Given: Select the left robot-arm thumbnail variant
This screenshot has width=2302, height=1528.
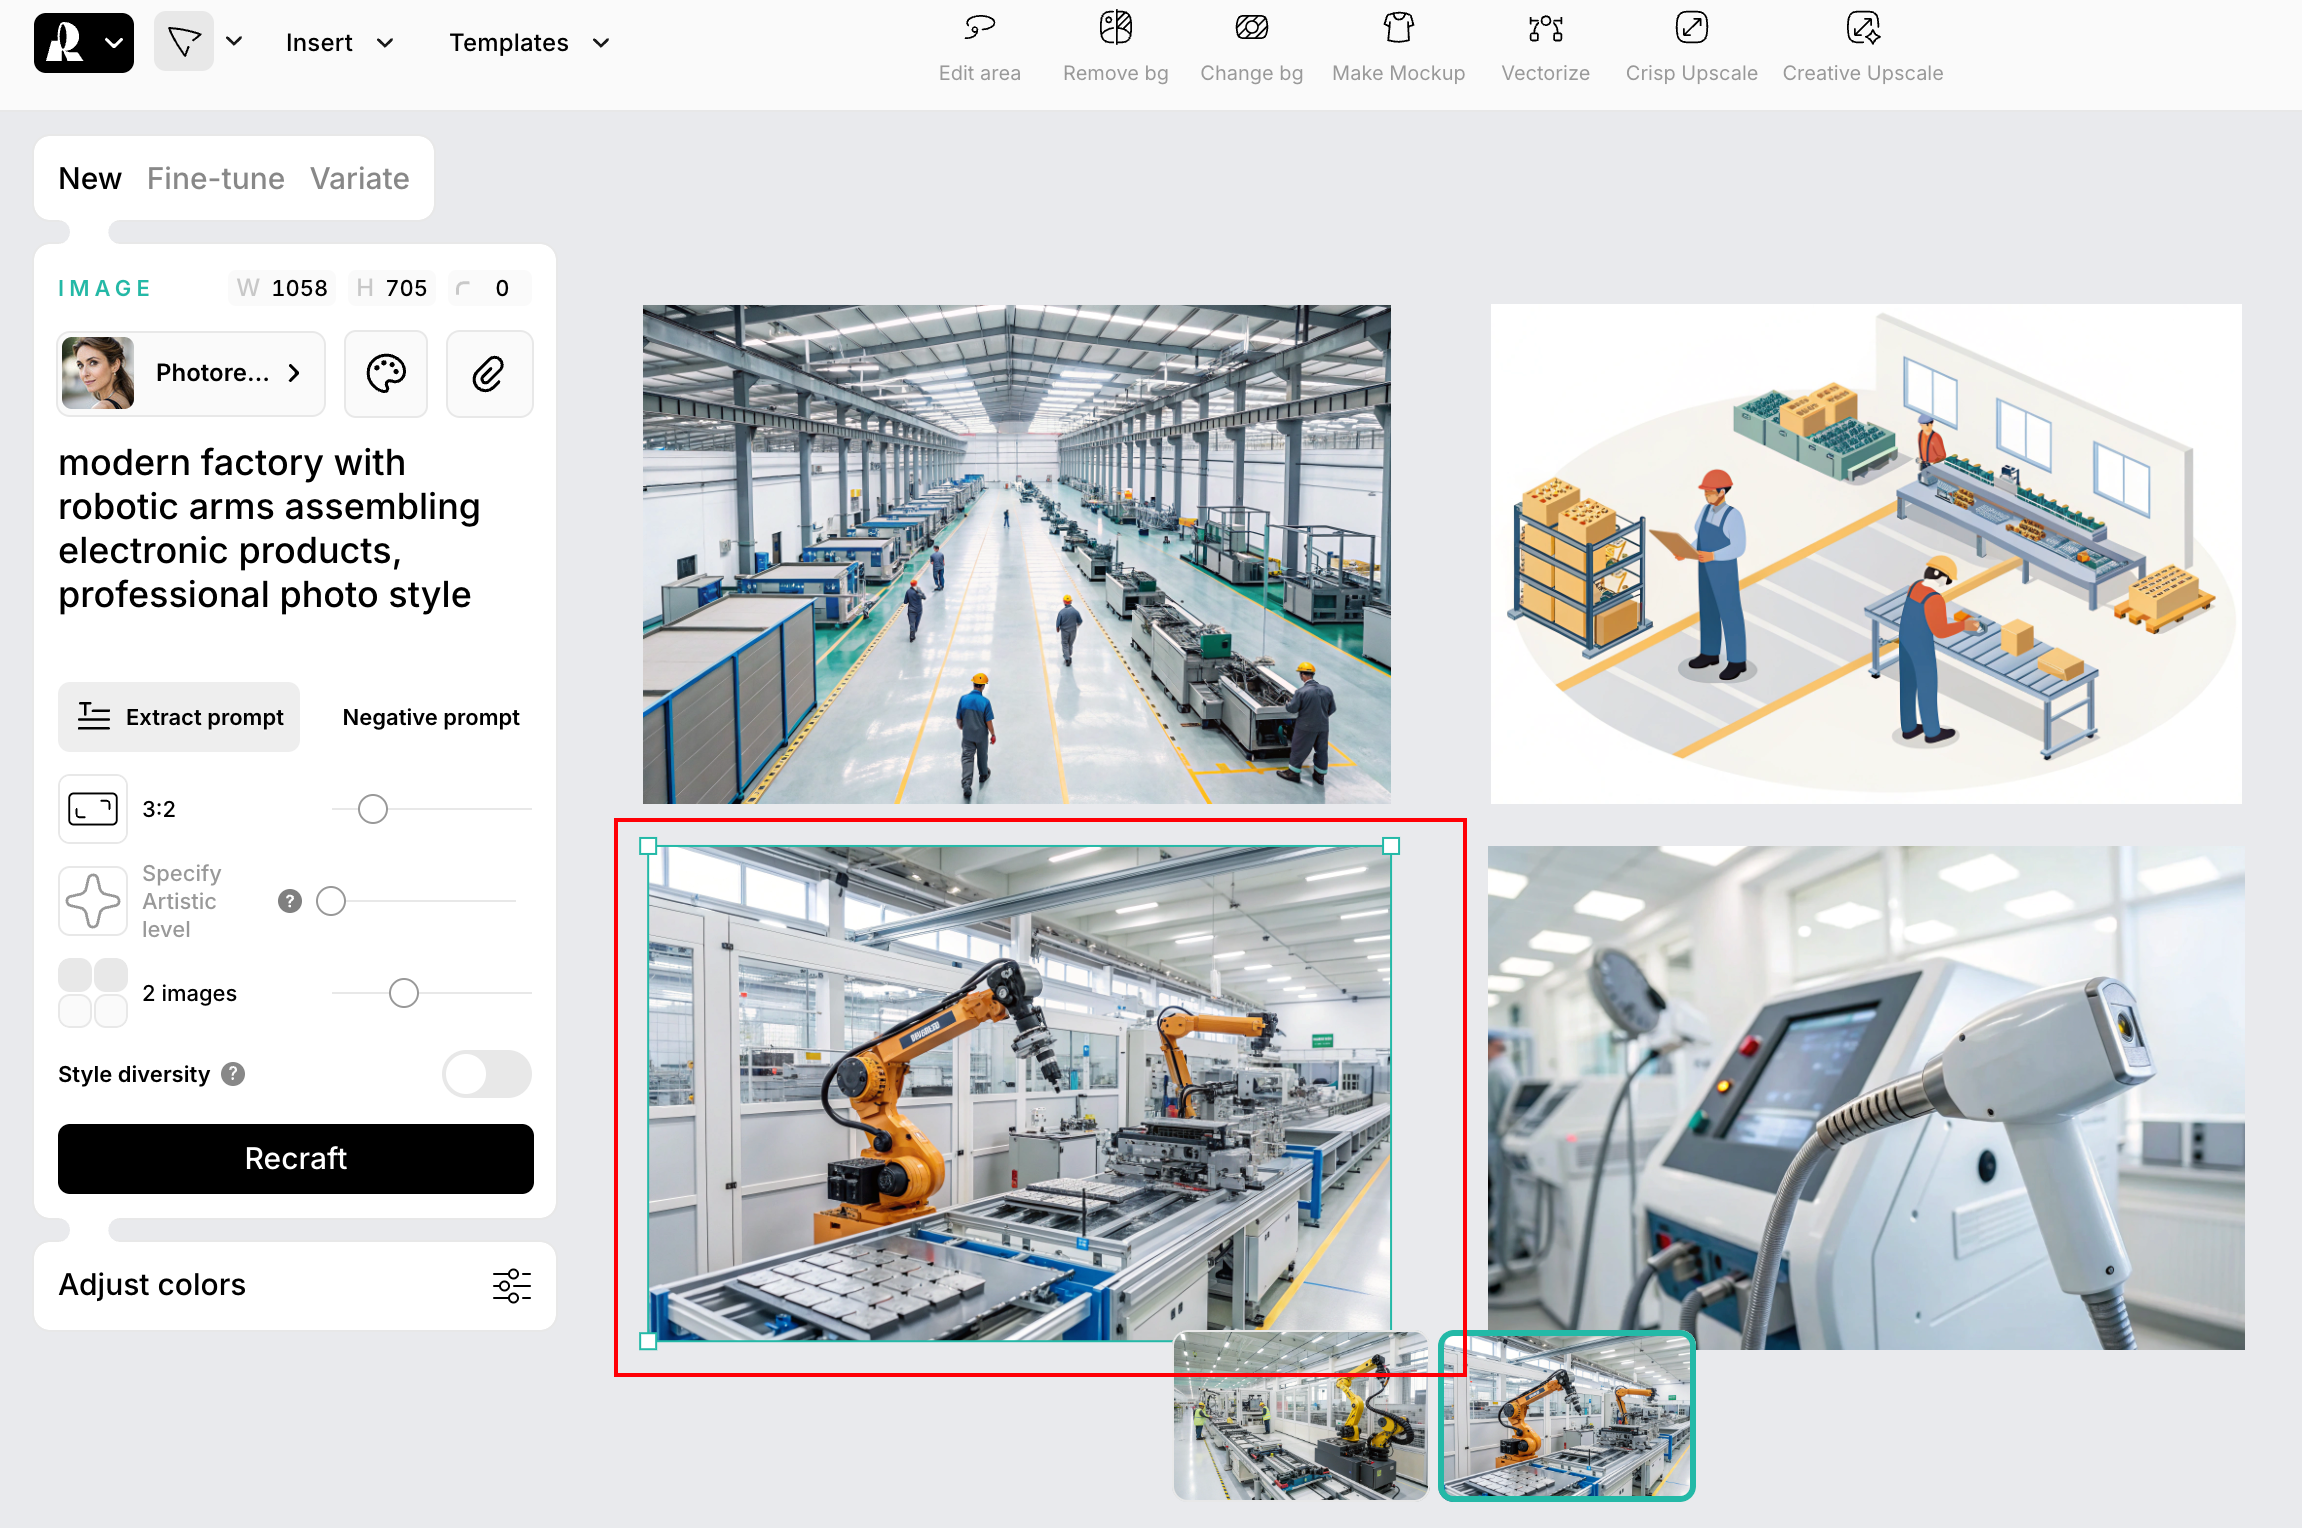Looking at the screenshot, I should [x=1300, y=1415].
